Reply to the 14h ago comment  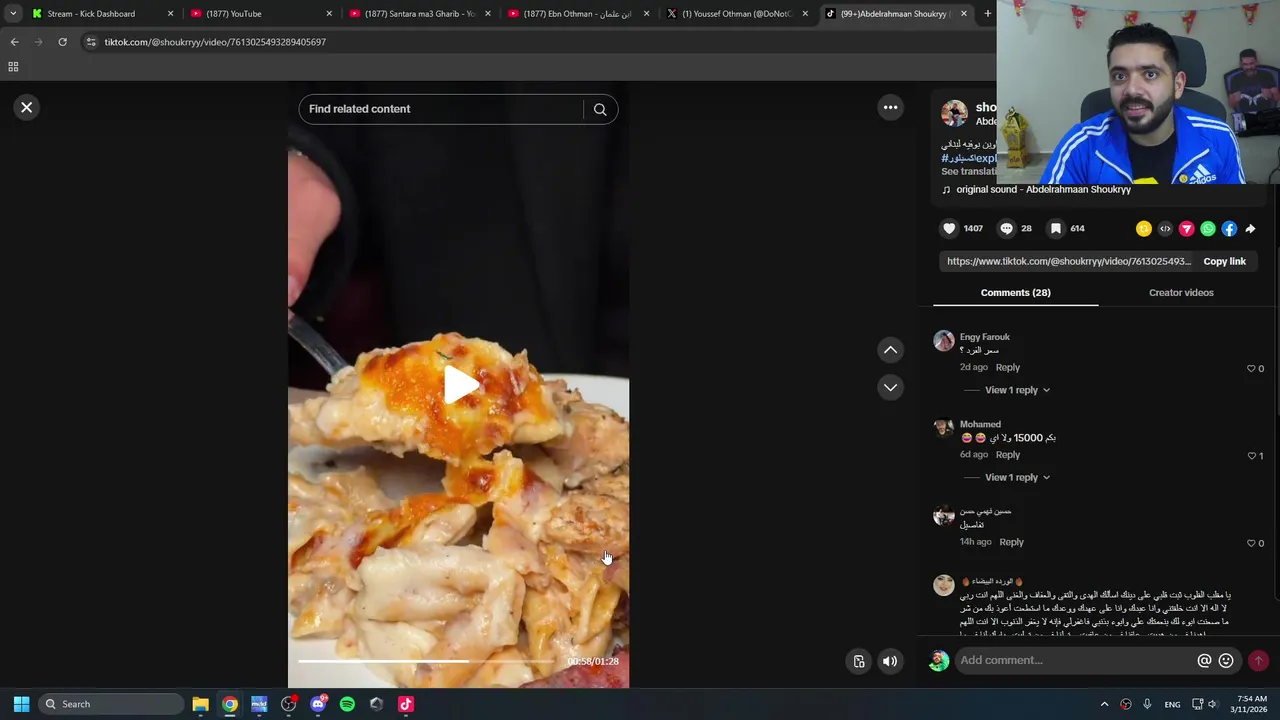click(1011, 542)
